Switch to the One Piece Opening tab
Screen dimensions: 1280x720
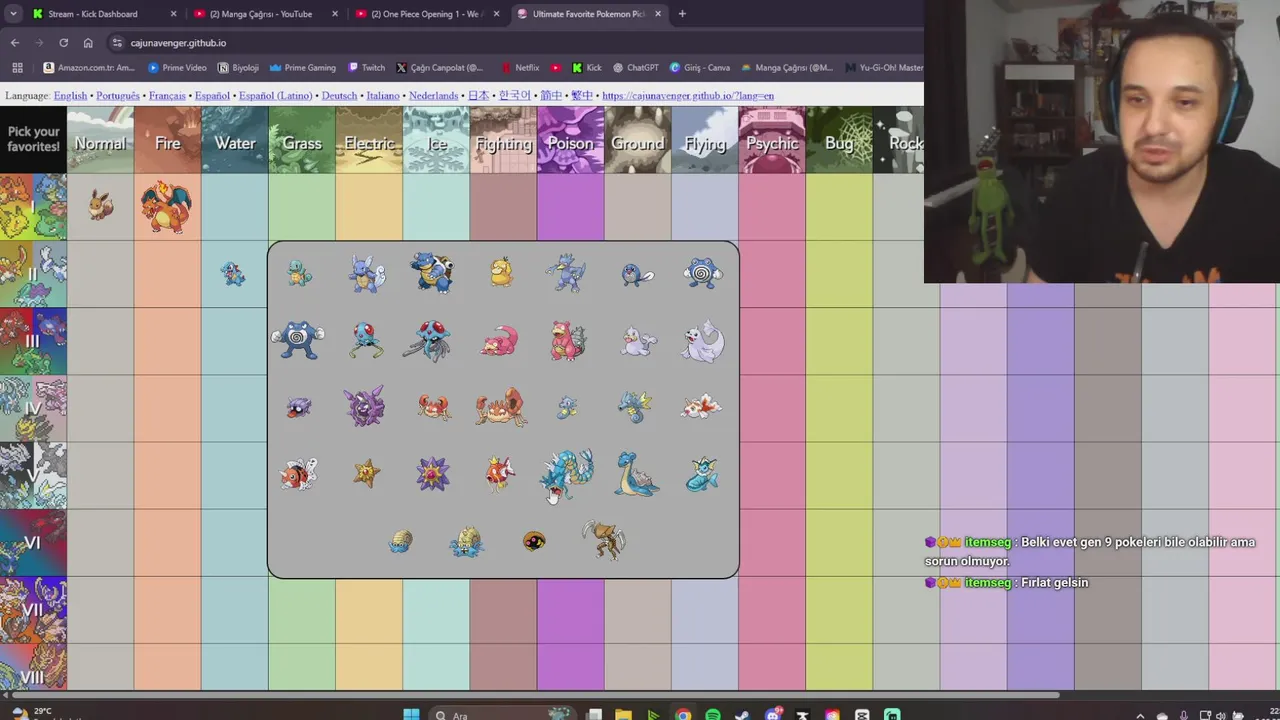[427, 14]
